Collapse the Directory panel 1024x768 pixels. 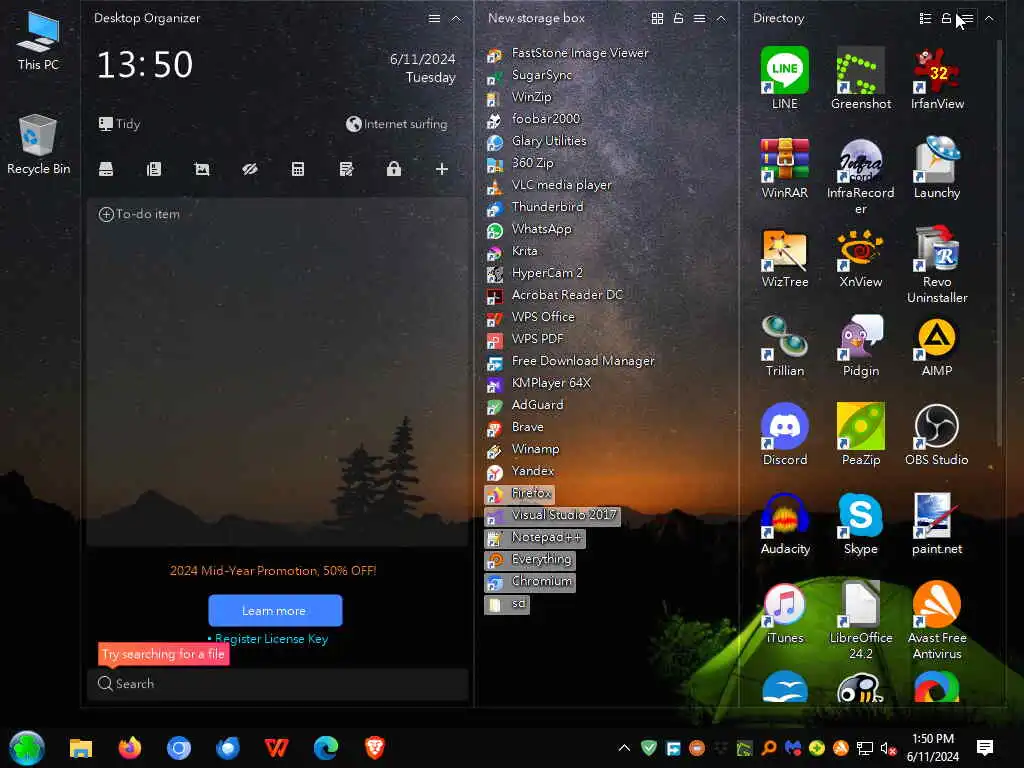coord(989,18)
